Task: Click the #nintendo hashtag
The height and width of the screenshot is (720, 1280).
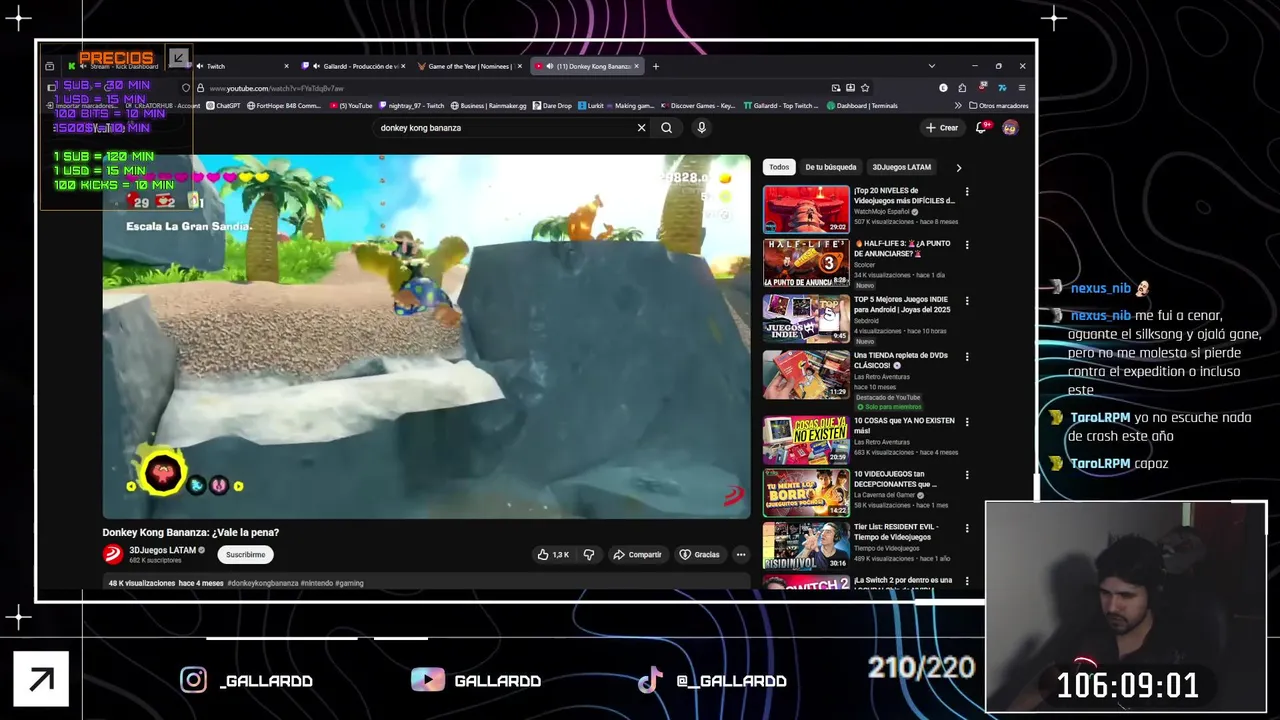Action: point(317,583)
